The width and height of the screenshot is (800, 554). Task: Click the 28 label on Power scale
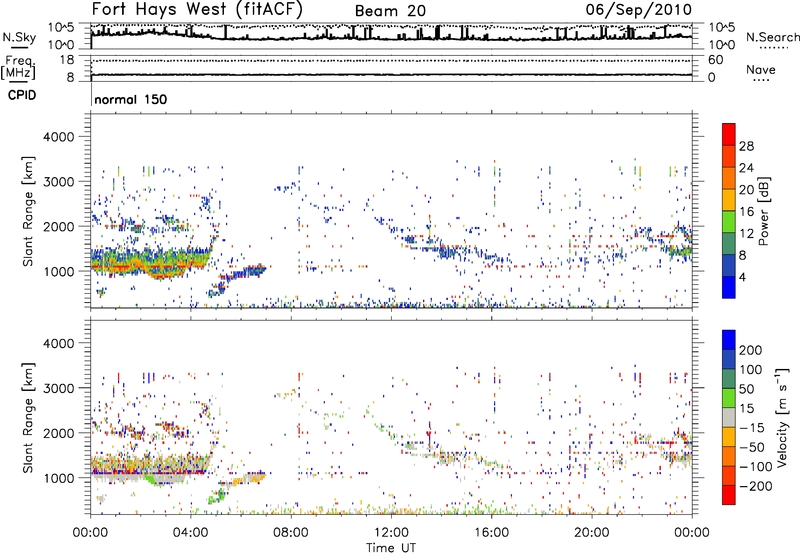click(746, 146)
